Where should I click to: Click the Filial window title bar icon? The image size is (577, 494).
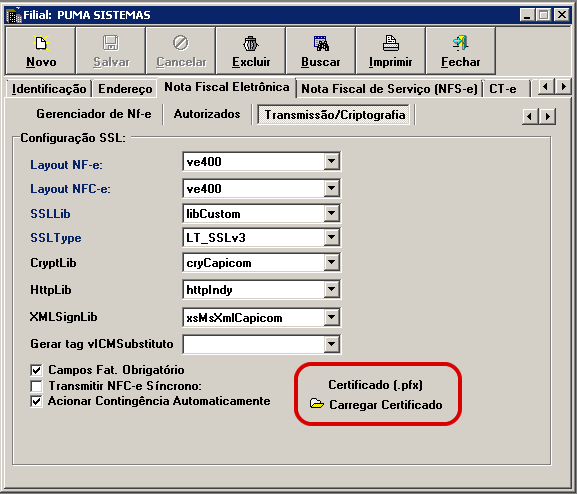click(14, 15)
